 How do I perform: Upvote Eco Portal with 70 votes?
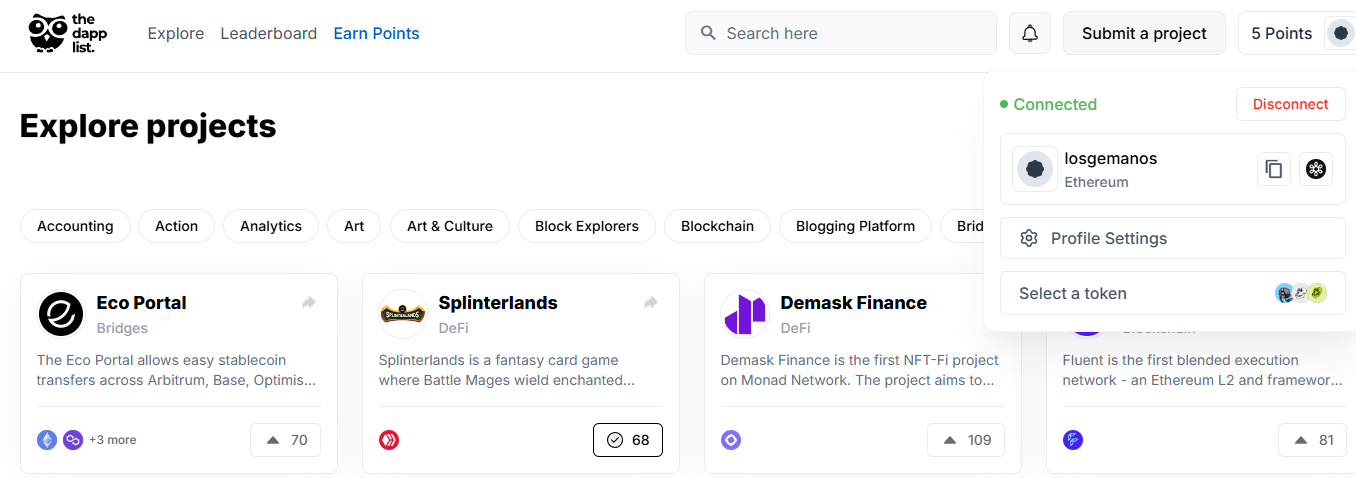tap(286, 440)
